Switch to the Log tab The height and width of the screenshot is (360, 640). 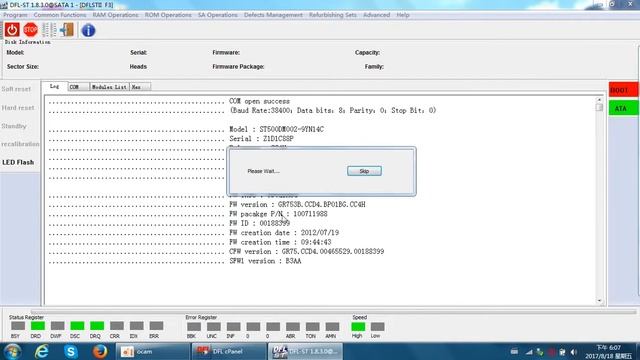pos(55,86)
